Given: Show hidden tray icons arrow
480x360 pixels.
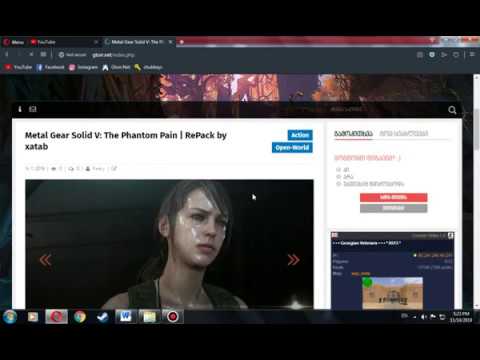Looking at the screenshot, I should tap(414, 317).
